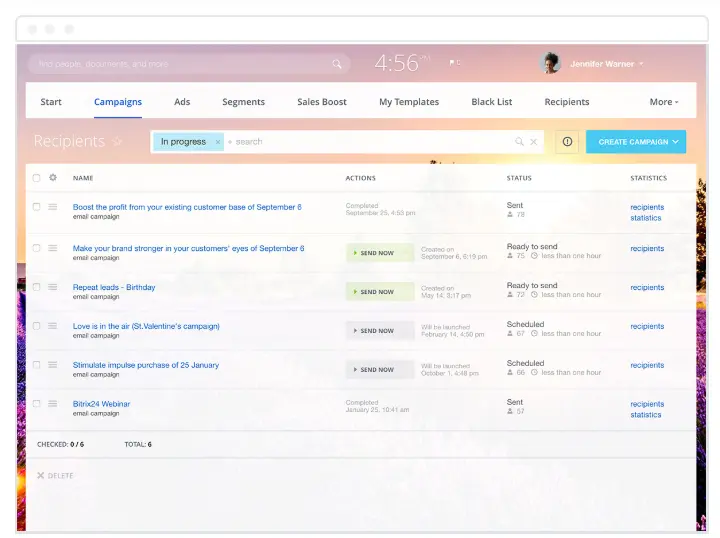Open the Bitrix24 Webinar campaign link
720x538 pixels.
click(101, 404)
